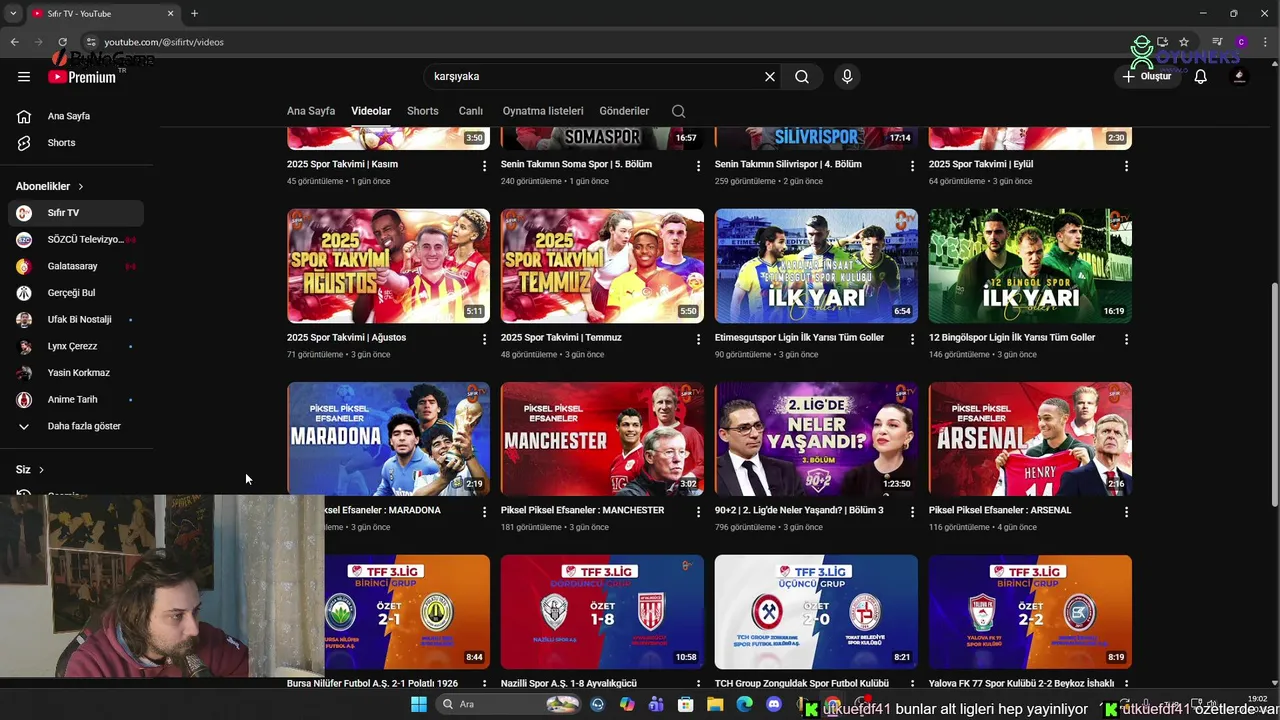Open Lynx Çerezz subscription

75,346
